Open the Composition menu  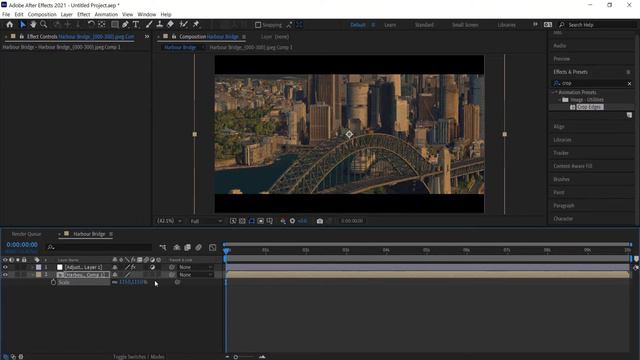click(x=42, y=14)
